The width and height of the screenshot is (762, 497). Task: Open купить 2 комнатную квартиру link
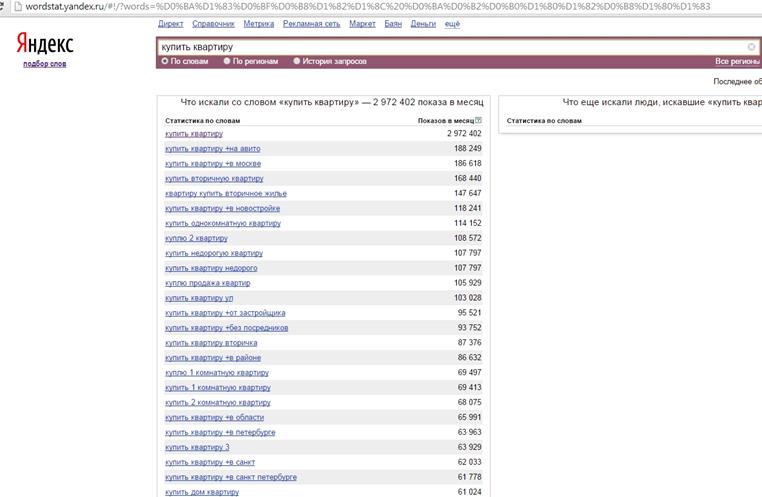pos(218,403)
